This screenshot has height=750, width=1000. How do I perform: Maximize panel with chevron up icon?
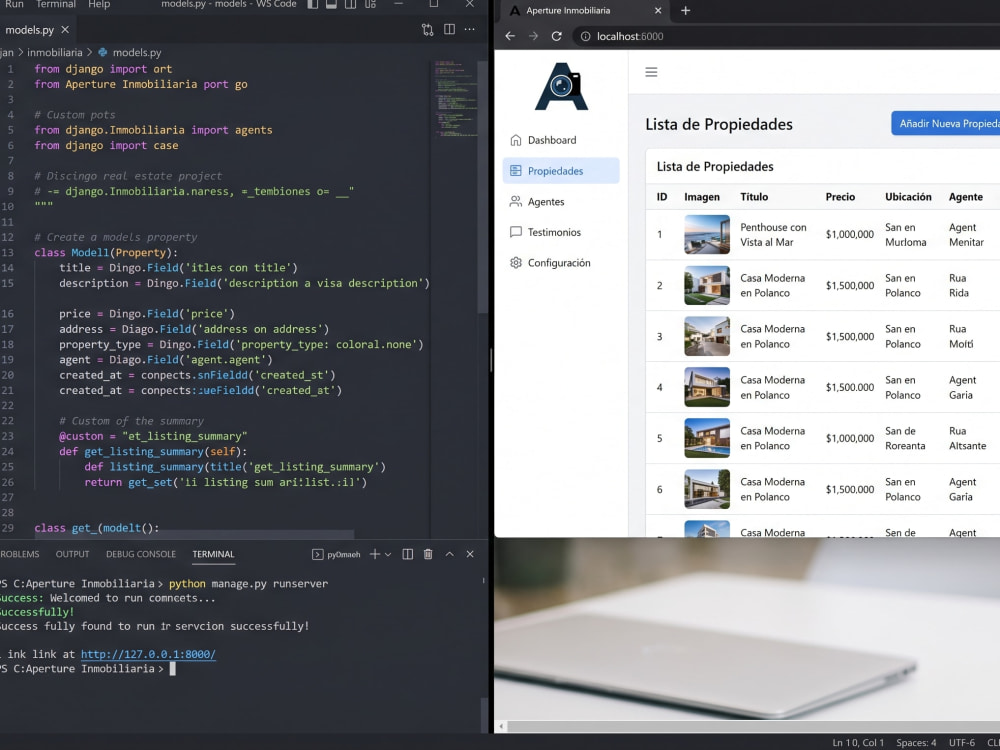click(449, 554)
